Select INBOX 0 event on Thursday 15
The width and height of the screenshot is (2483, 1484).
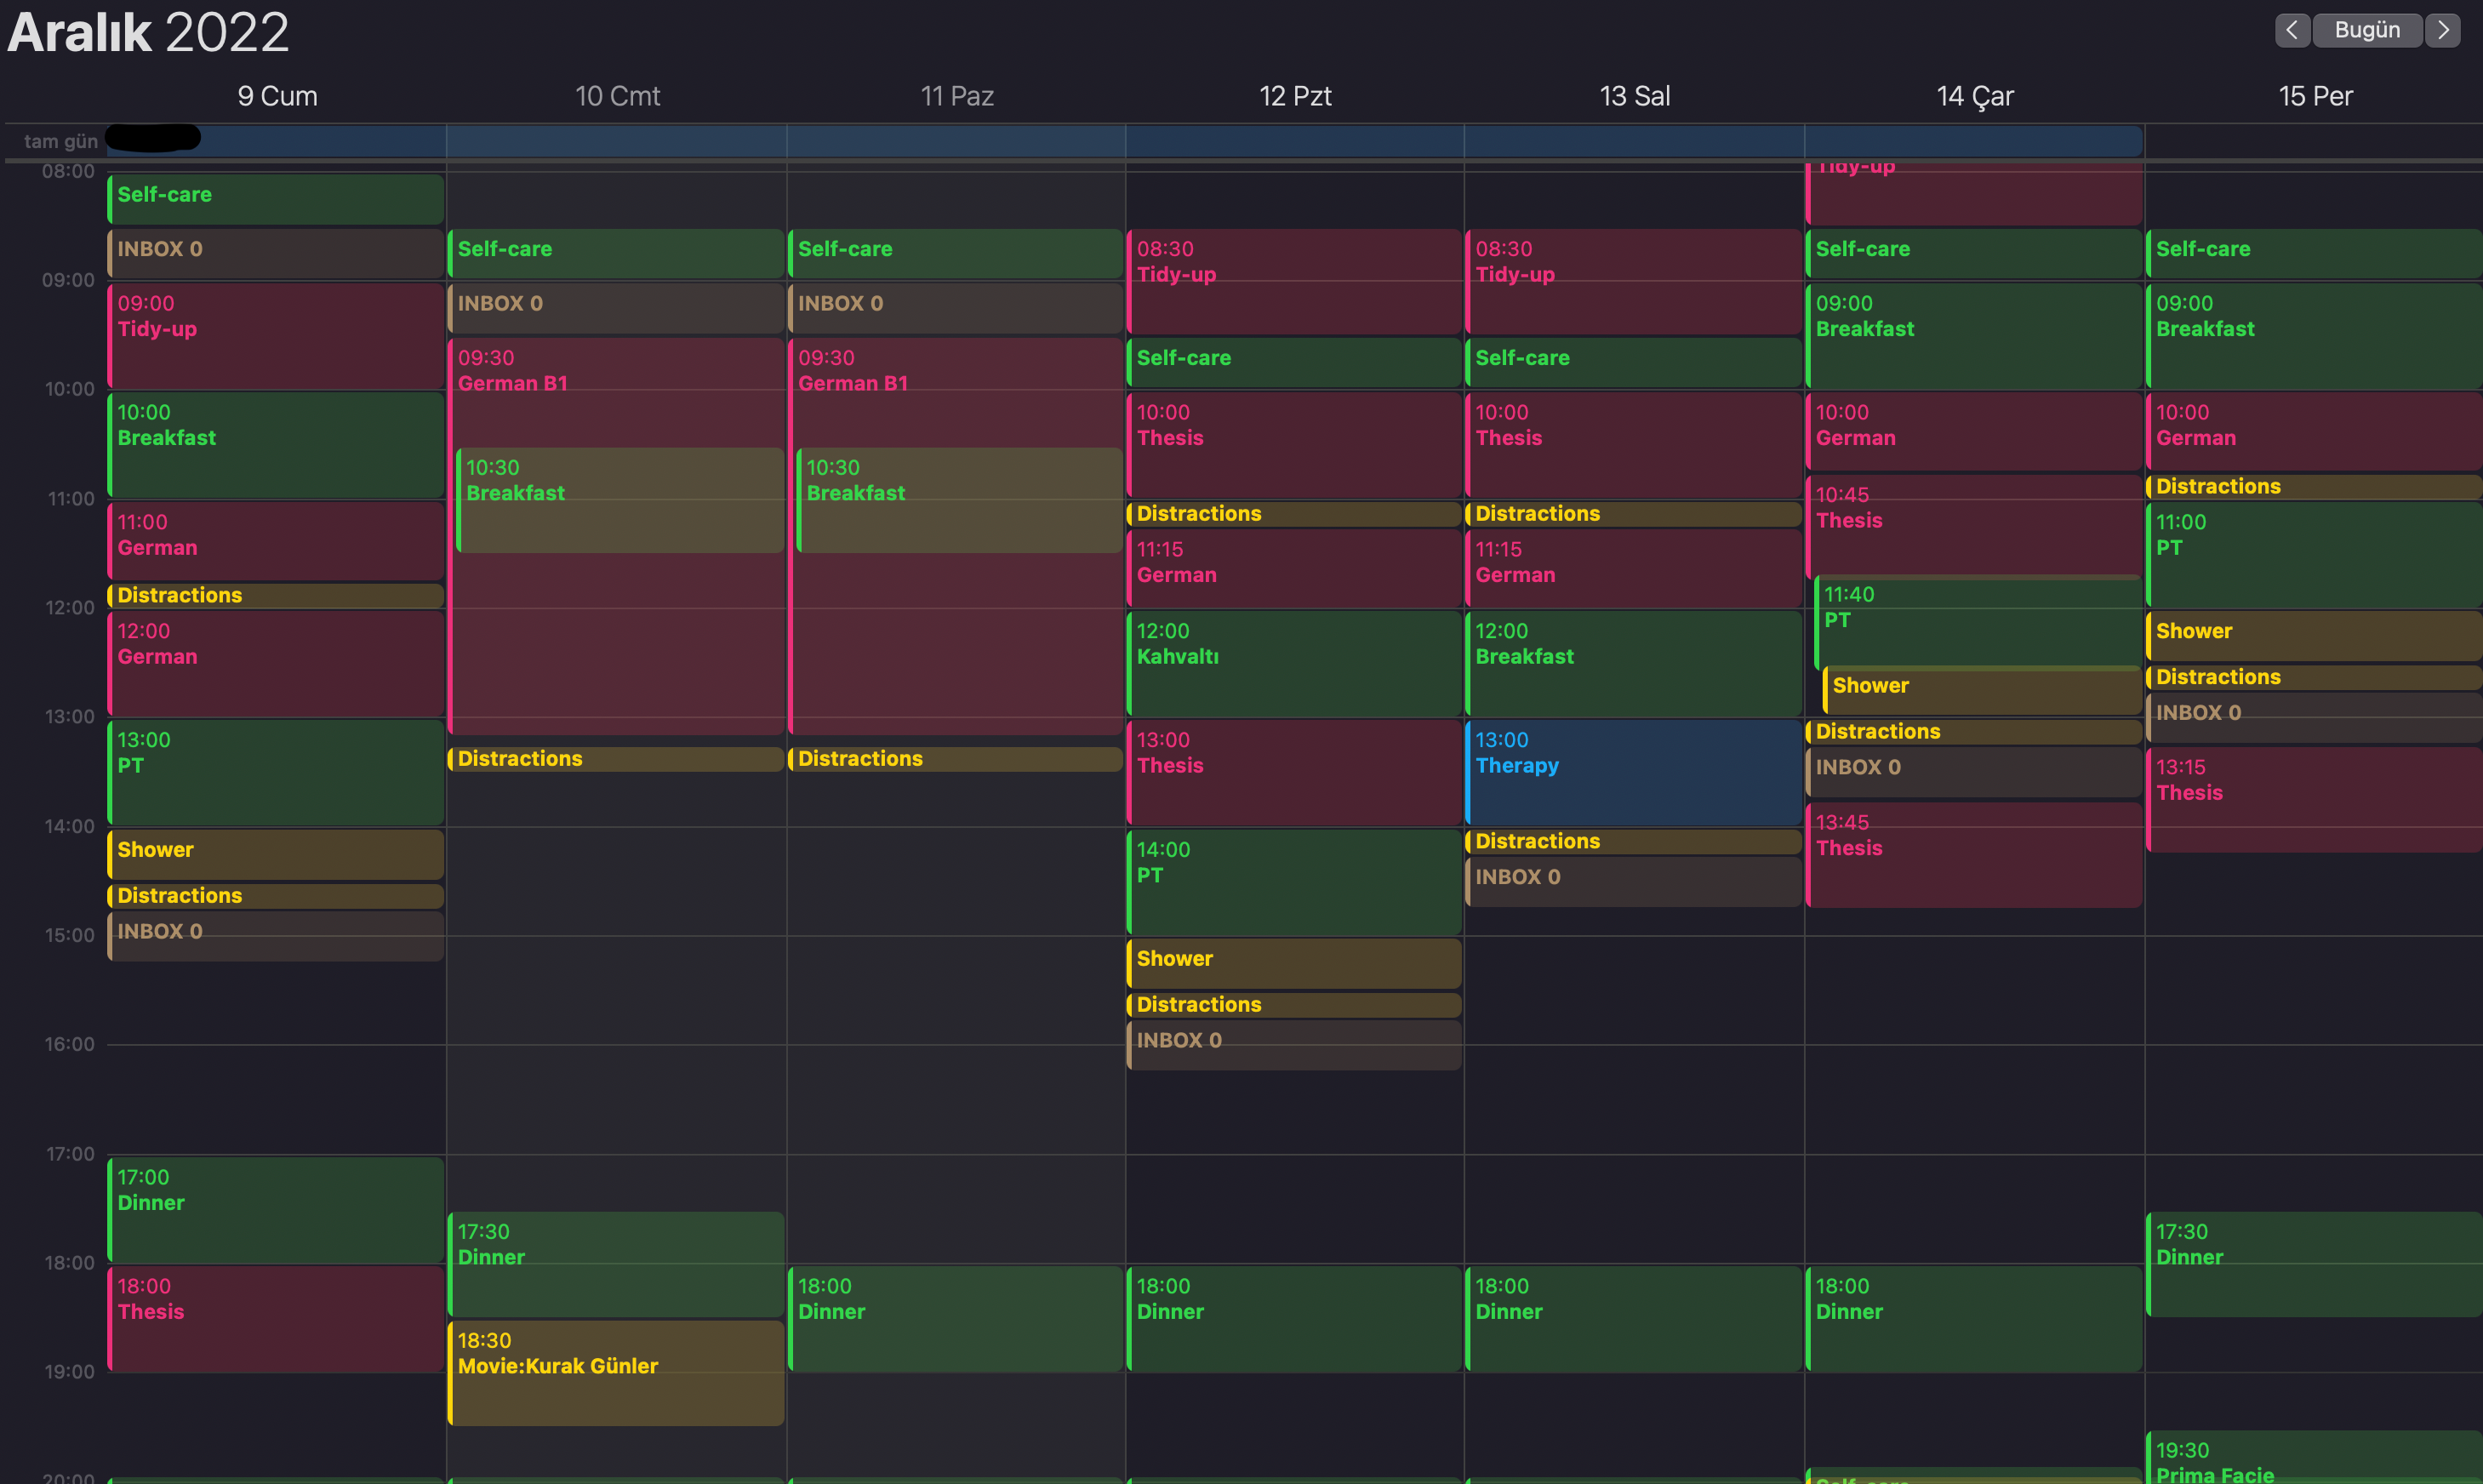point(2314,717)
